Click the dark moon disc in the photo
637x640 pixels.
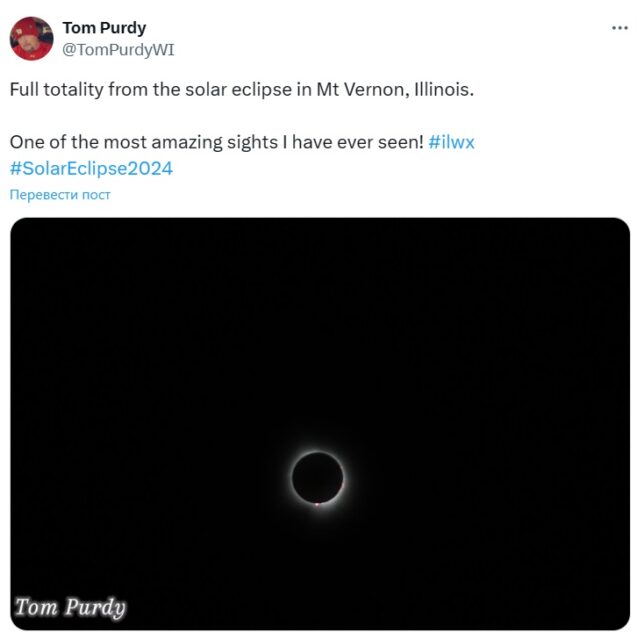point(318,477)
